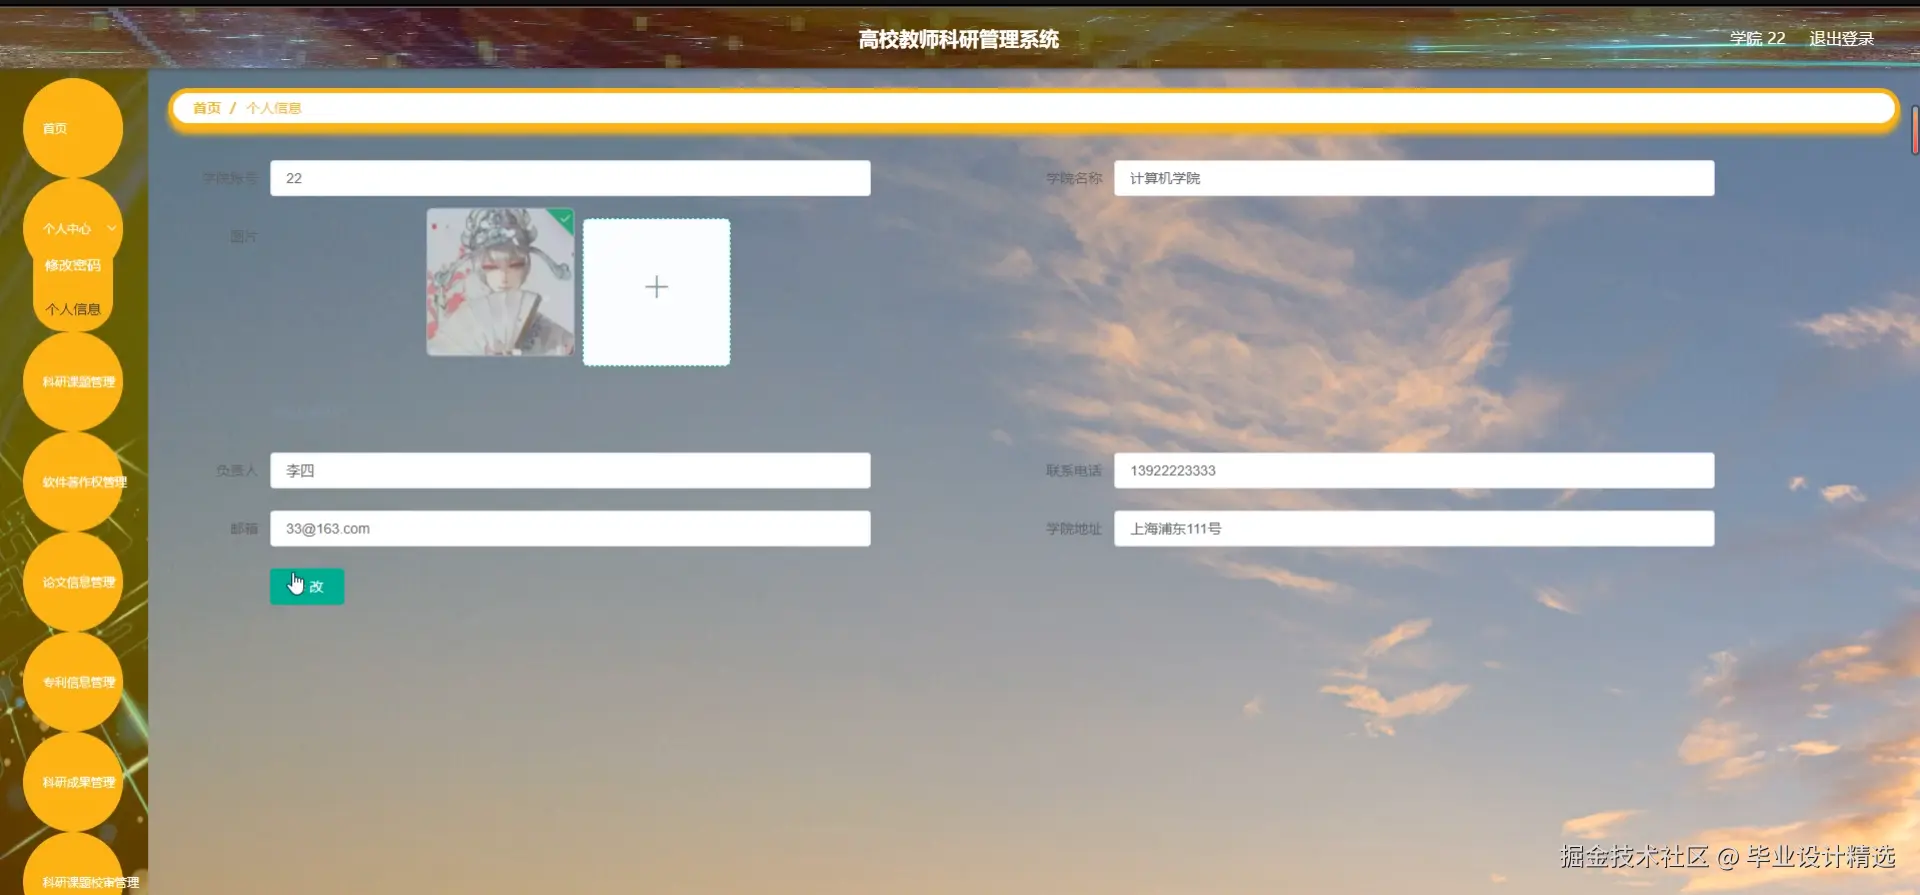Viewport: 1920px width, 895px height.
Task: Click the green checkmark on uploaded image
Action: pos(566,217)
